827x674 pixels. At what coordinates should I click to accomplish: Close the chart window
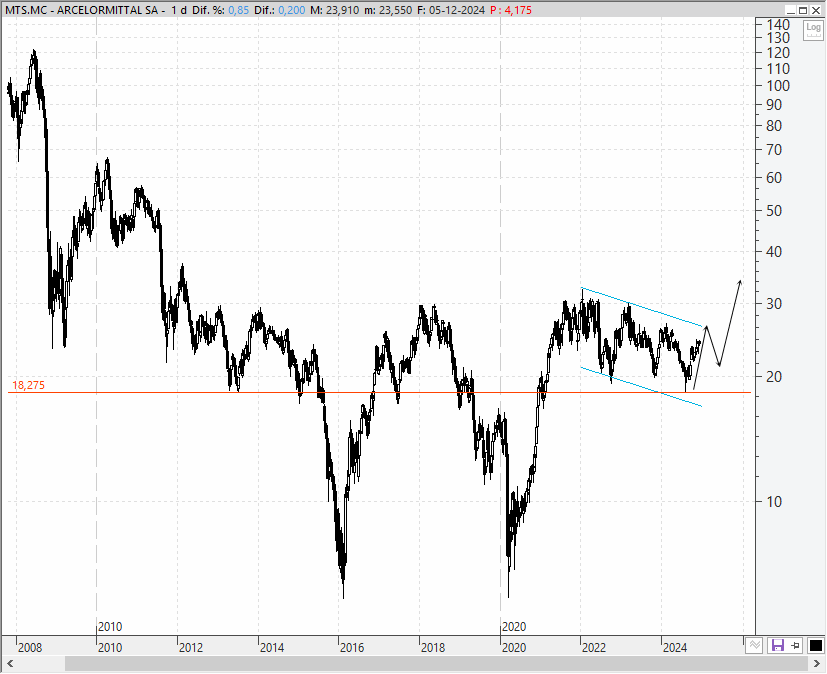[815, 10]
